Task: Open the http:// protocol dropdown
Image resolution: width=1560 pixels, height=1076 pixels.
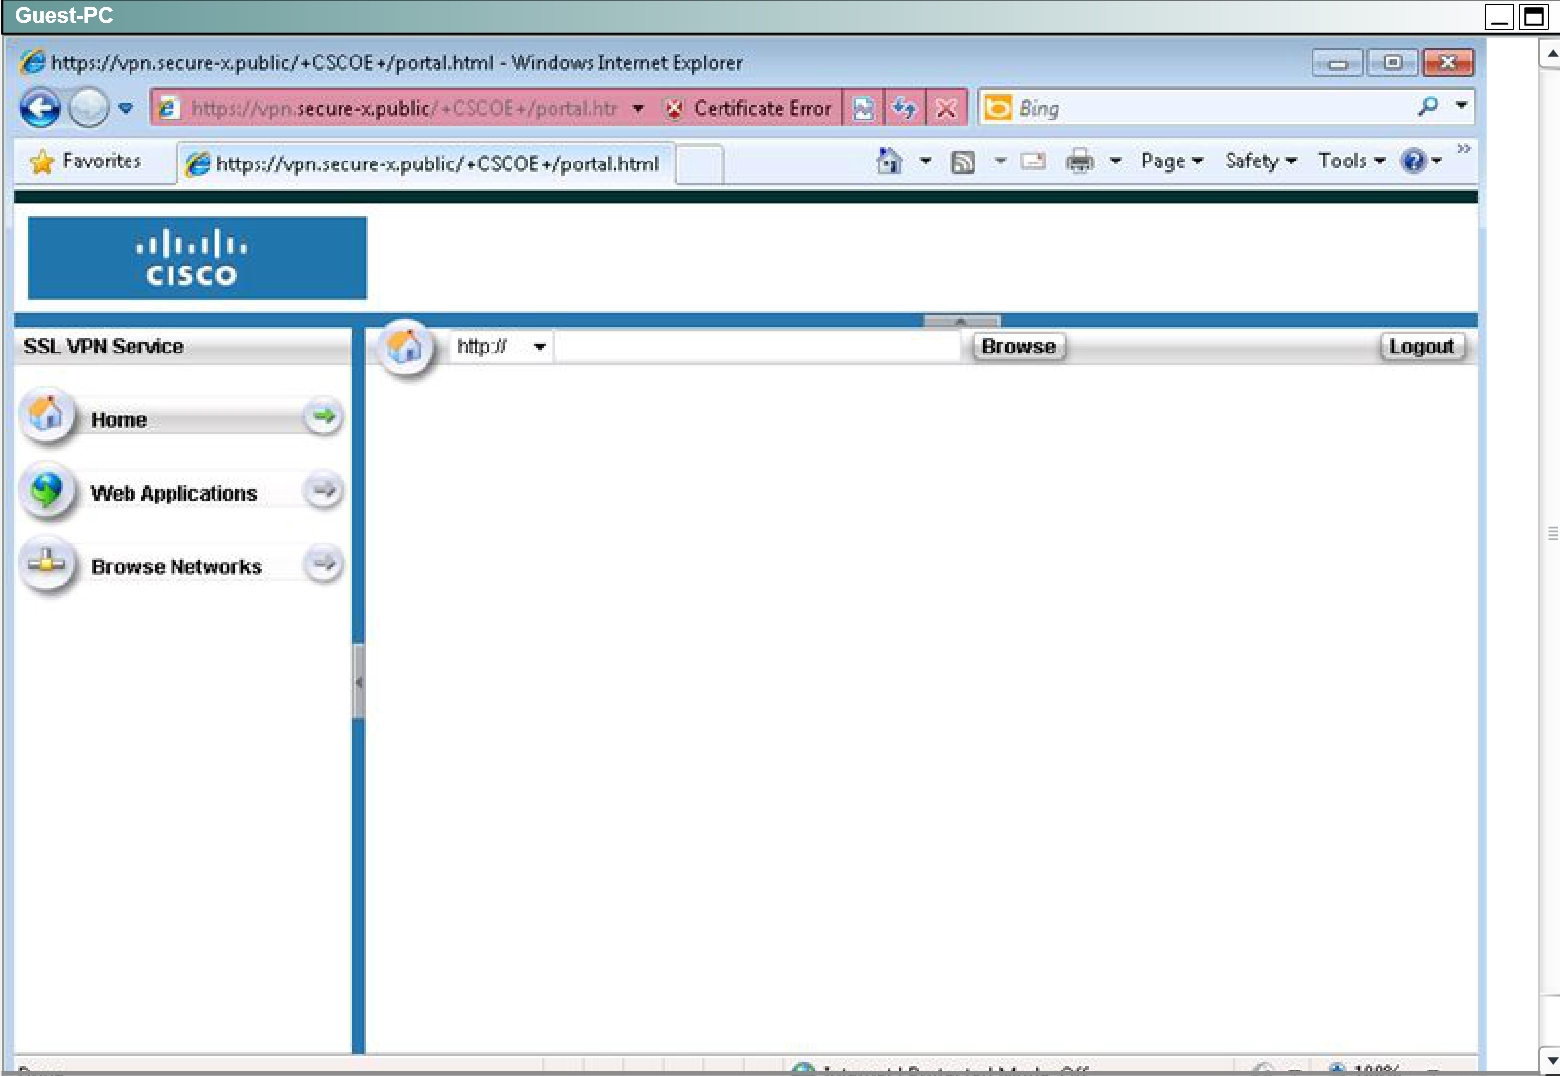Action: [x=501, y=347]
